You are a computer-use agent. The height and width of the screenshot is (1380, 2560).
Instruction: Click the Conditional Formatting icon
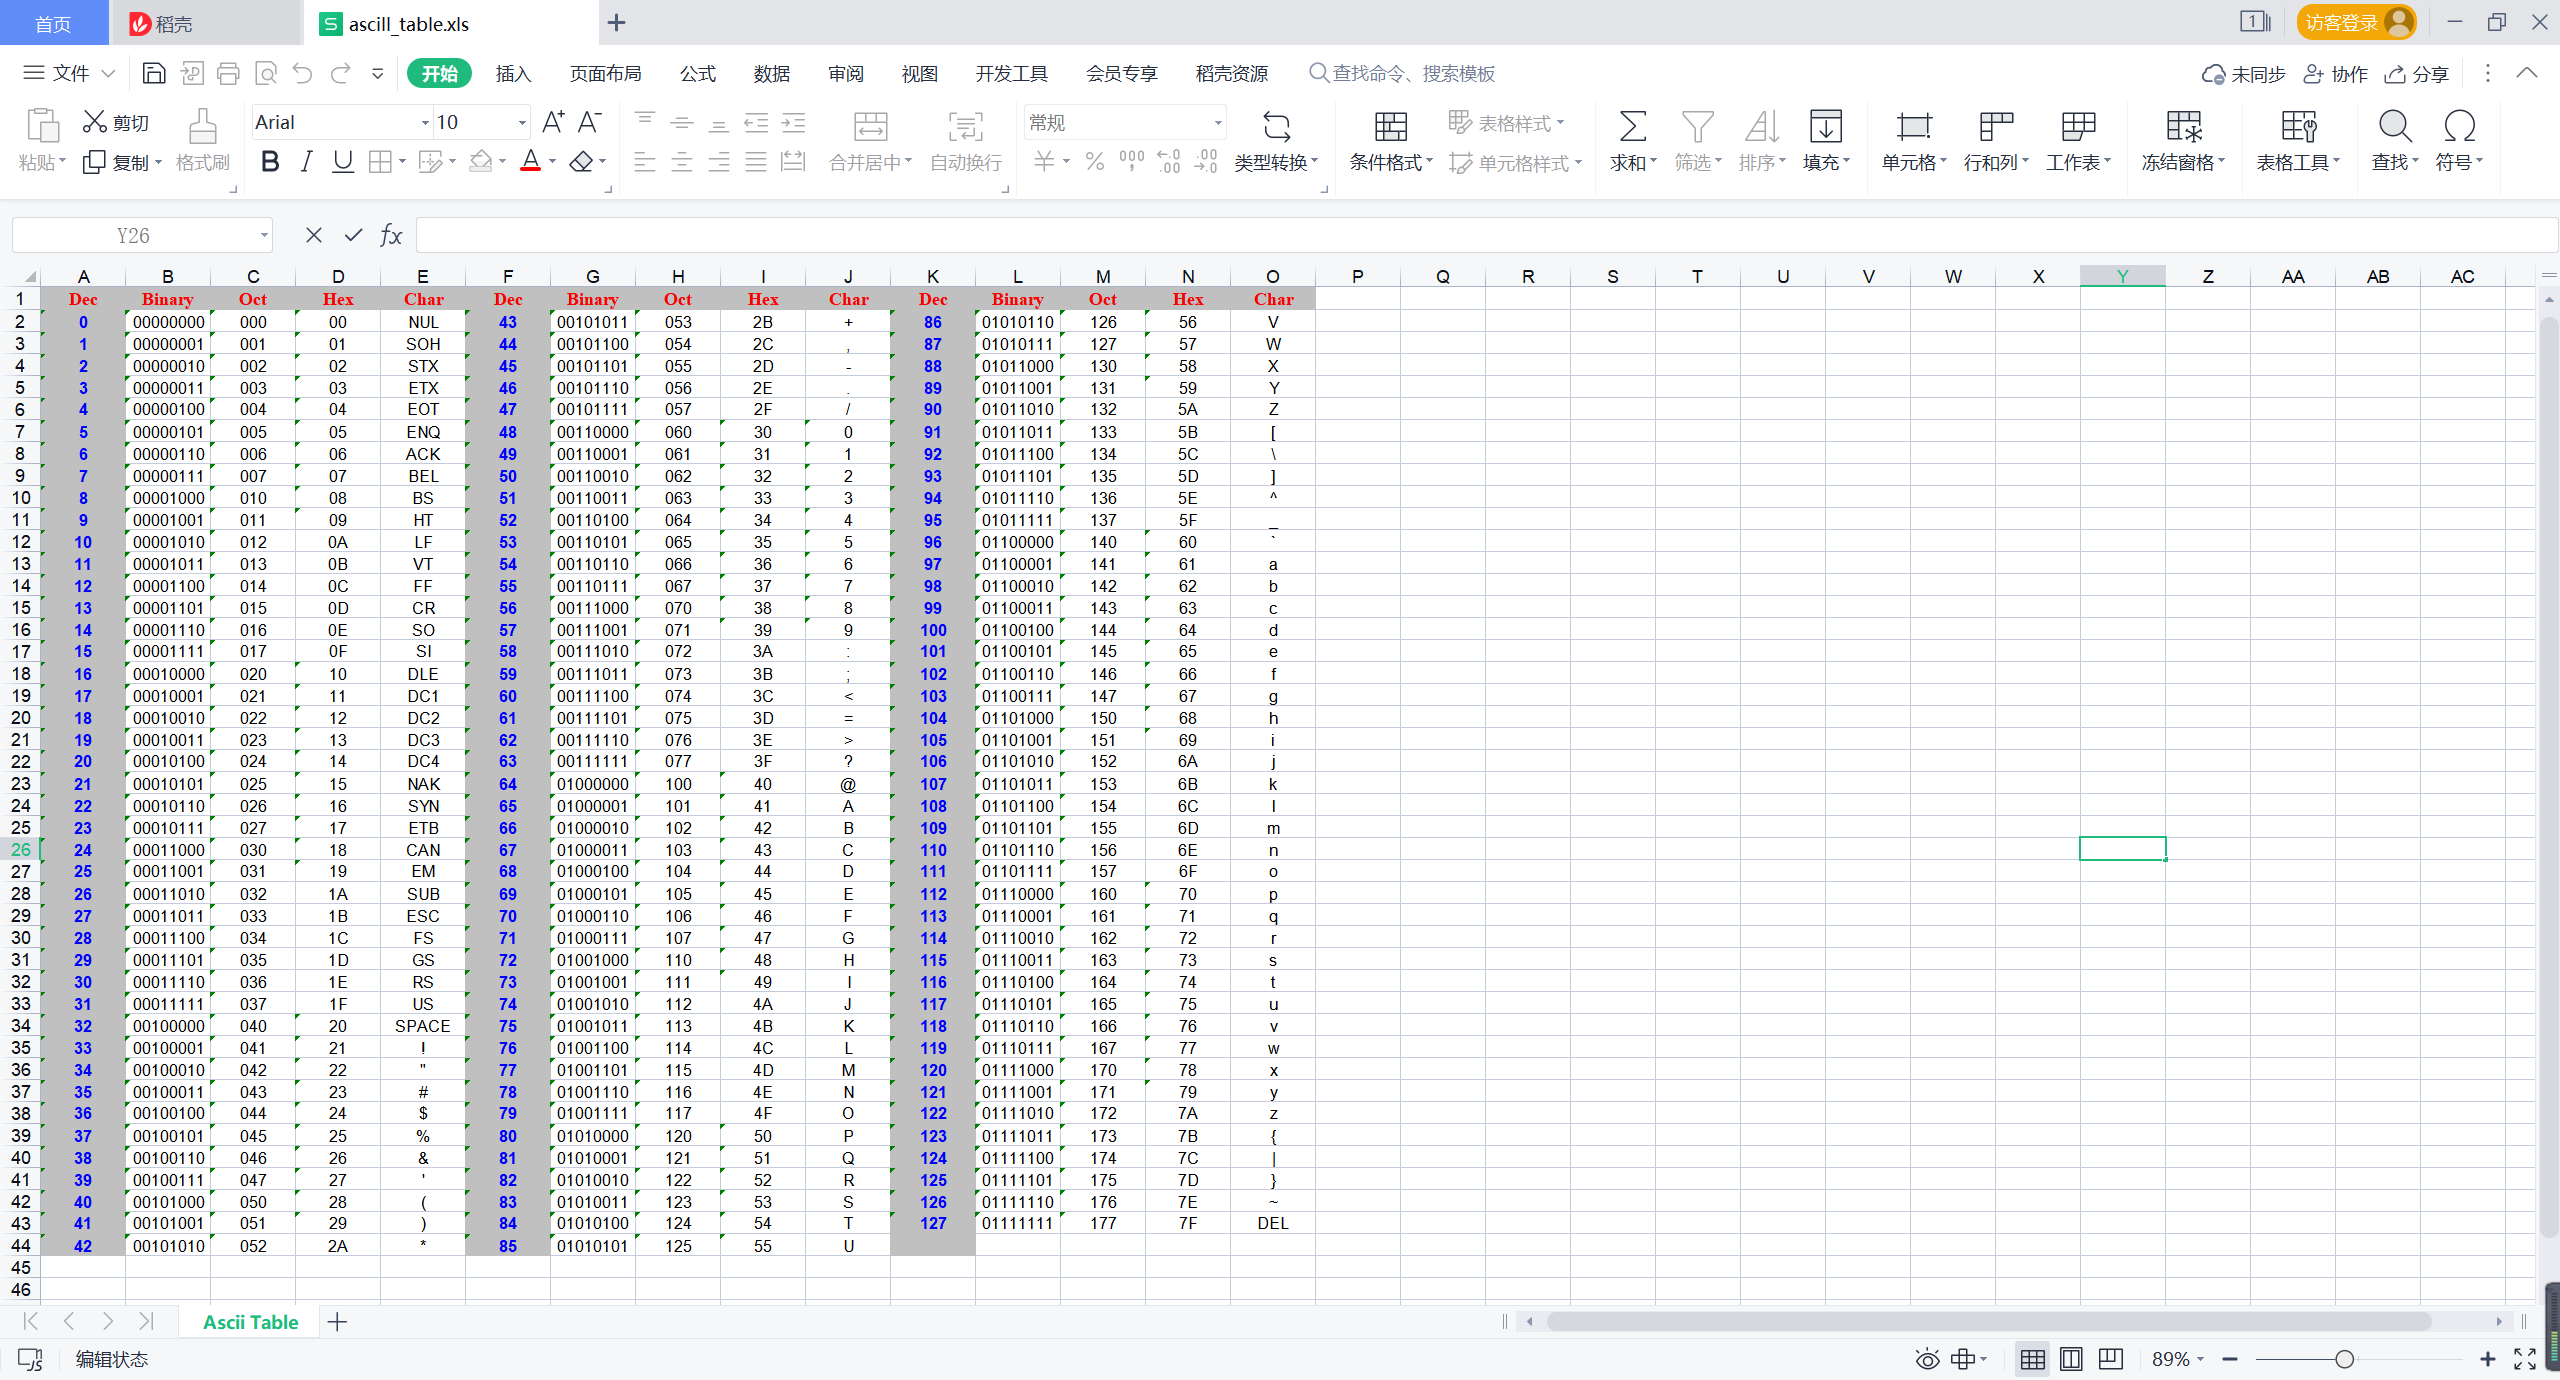pyautogui.click(x=1390, y=127)
